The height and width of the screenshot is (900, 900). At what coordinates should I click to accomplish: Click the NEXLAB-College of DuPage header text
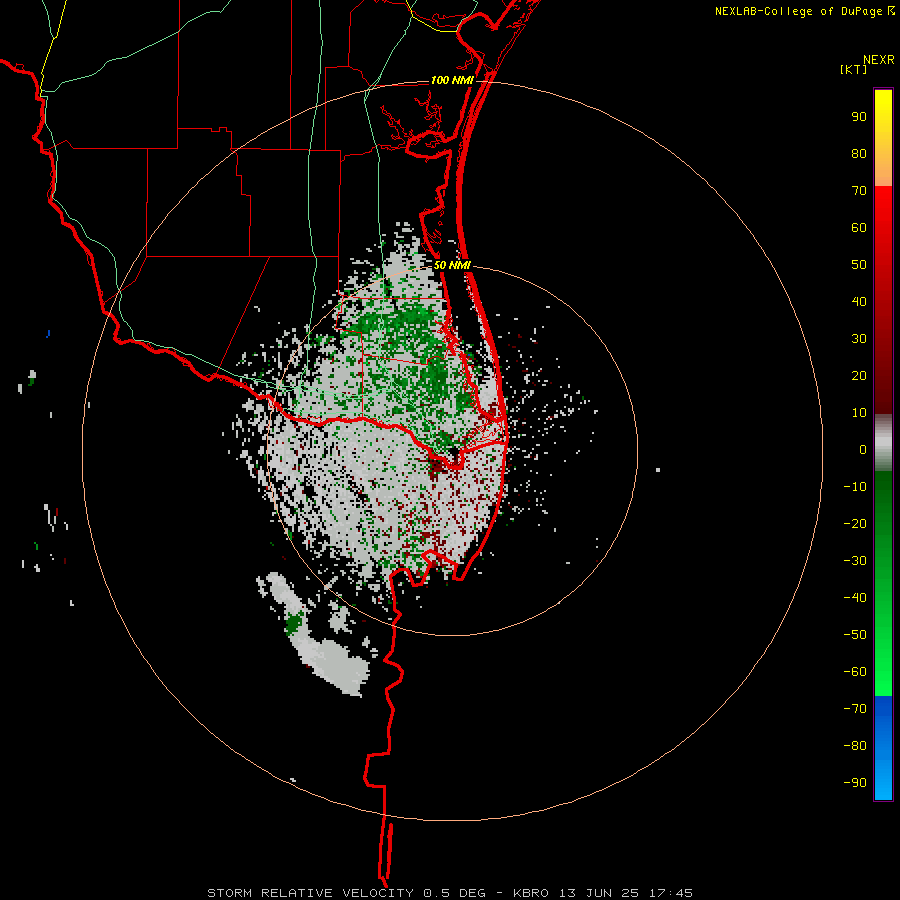(x=804, y=11)
